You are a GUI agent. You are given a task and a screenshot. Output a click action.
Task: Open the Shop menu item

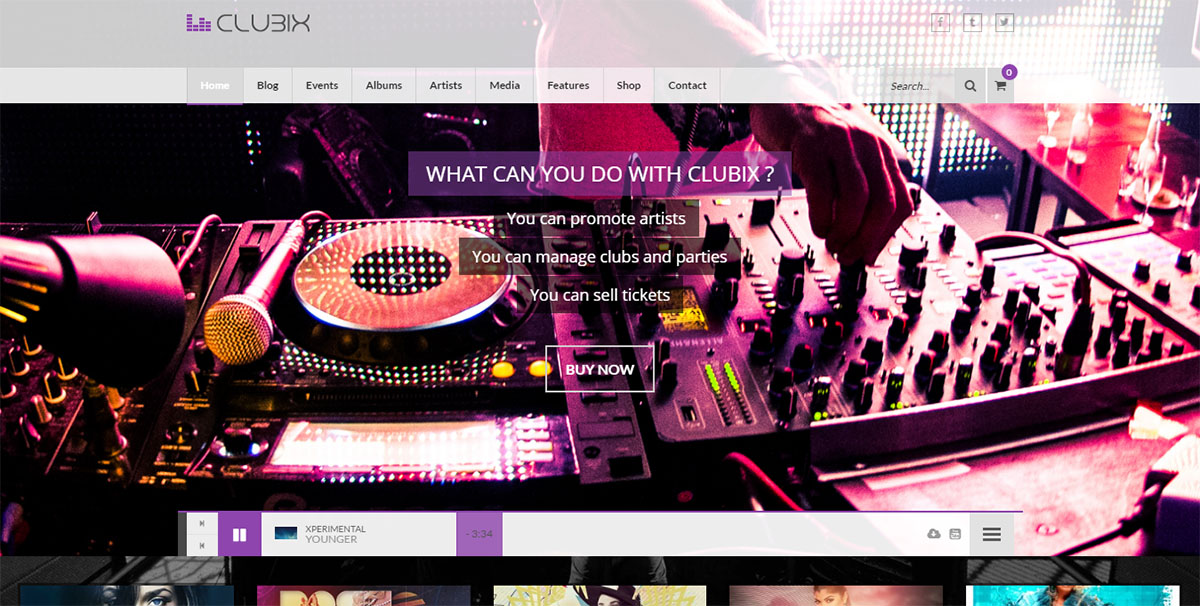[x=629, y=86]
